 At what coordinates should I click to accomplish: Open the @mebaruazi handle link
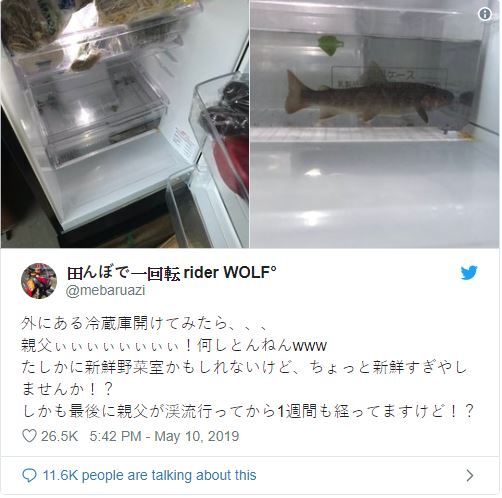pos(105,290)
